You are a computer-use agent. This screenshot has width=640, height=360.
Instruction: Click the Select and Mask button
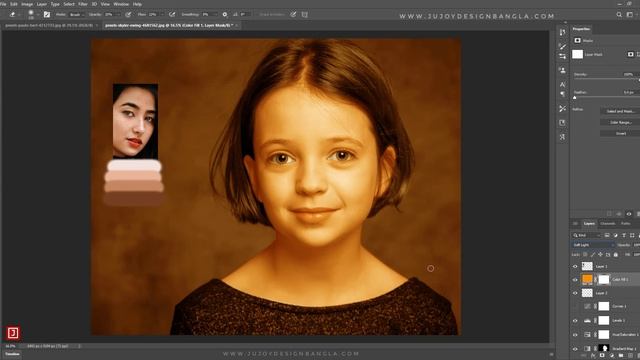620,111
